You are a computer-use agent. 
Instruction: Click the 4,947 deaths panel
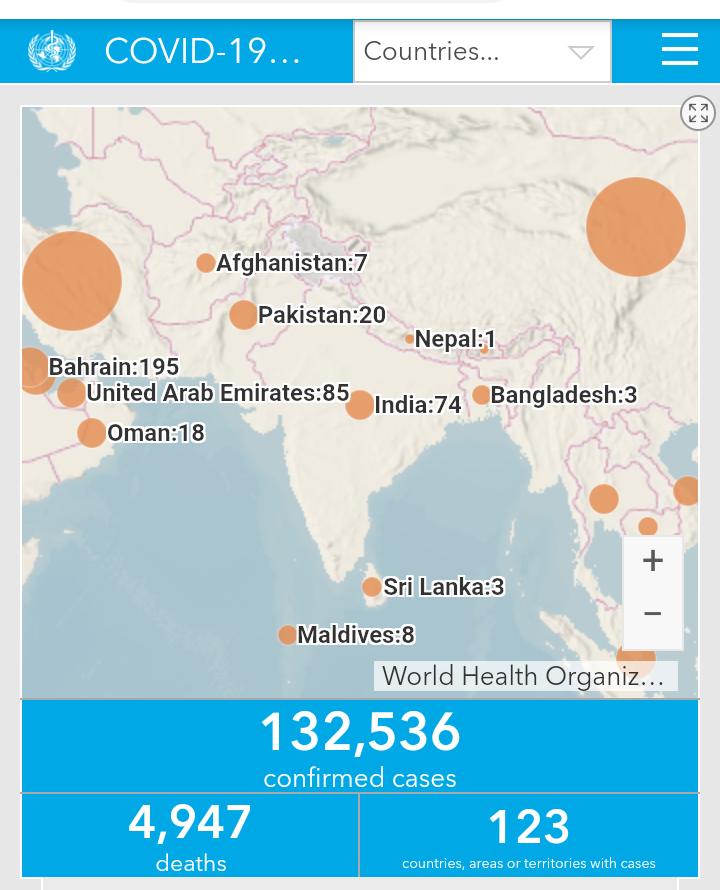point(190,836)
